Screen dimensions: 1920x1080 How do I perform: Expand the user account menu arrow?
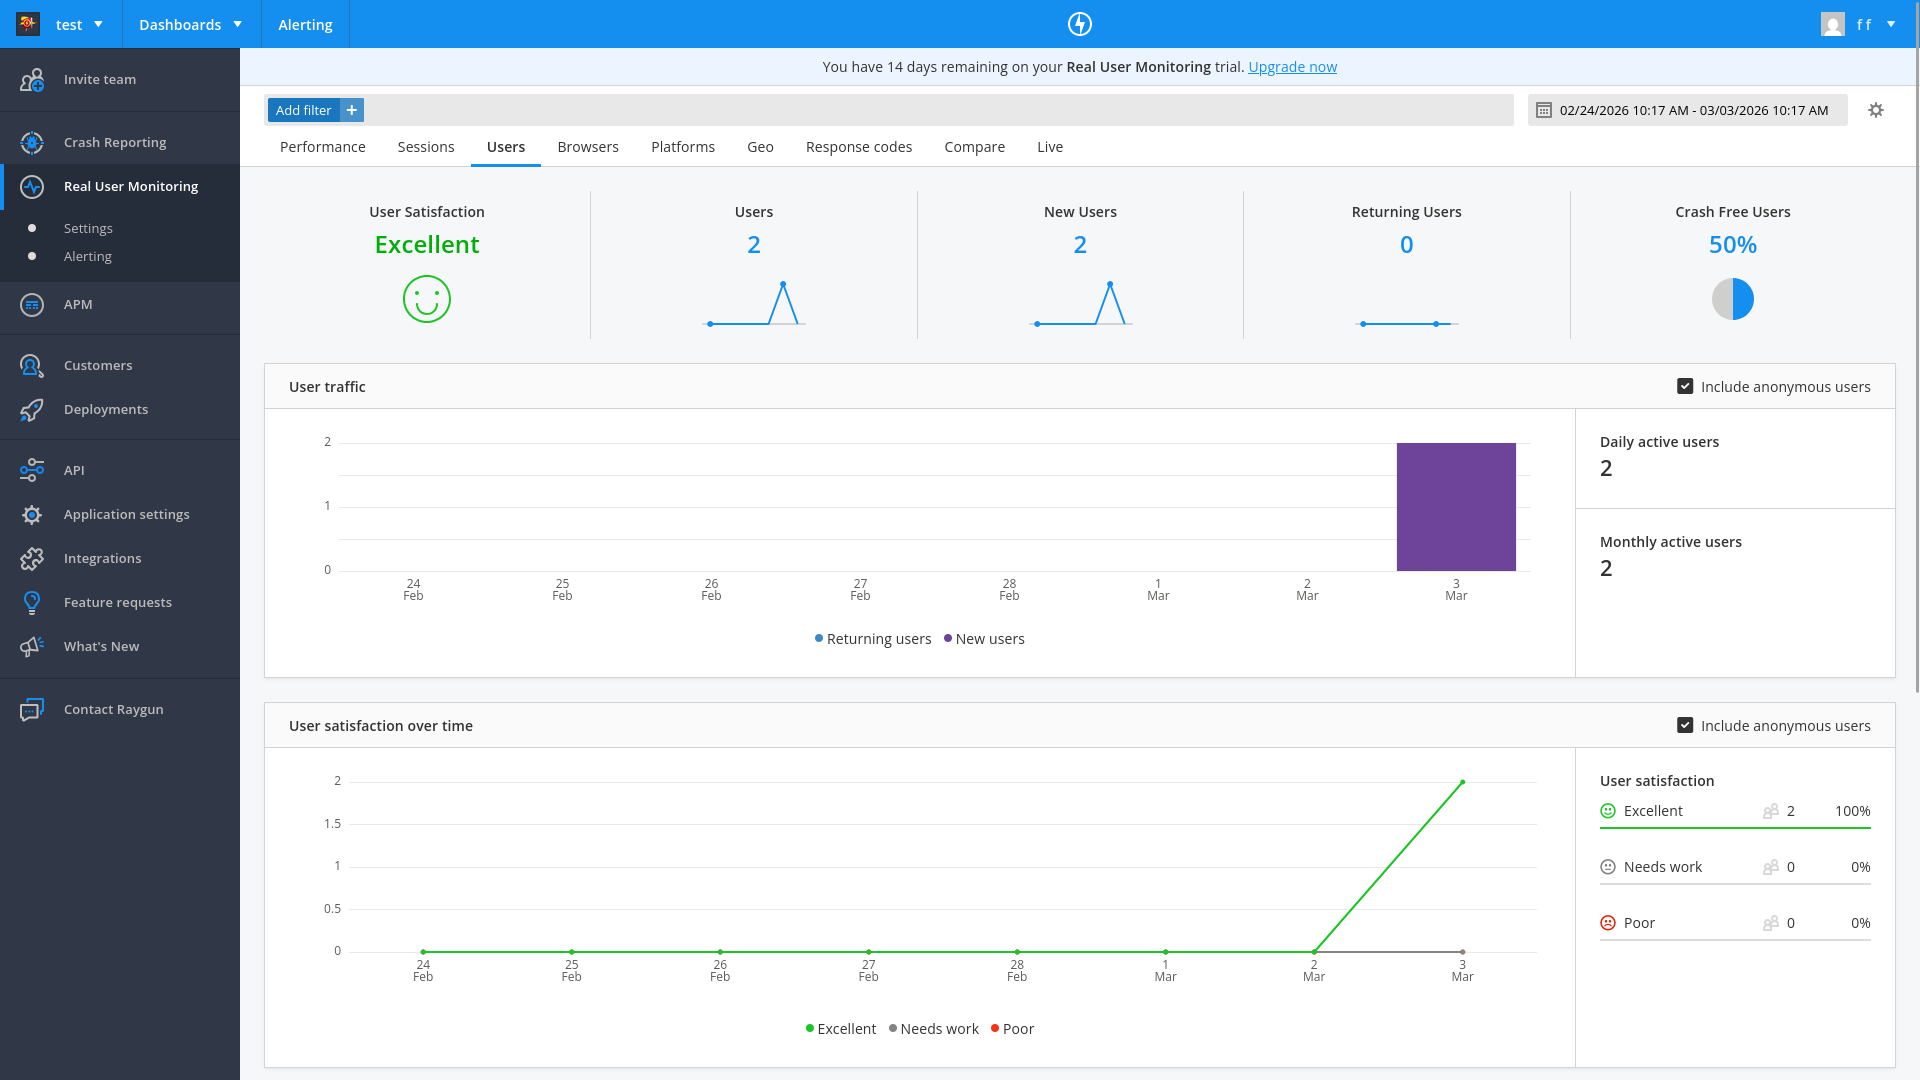1891,24
